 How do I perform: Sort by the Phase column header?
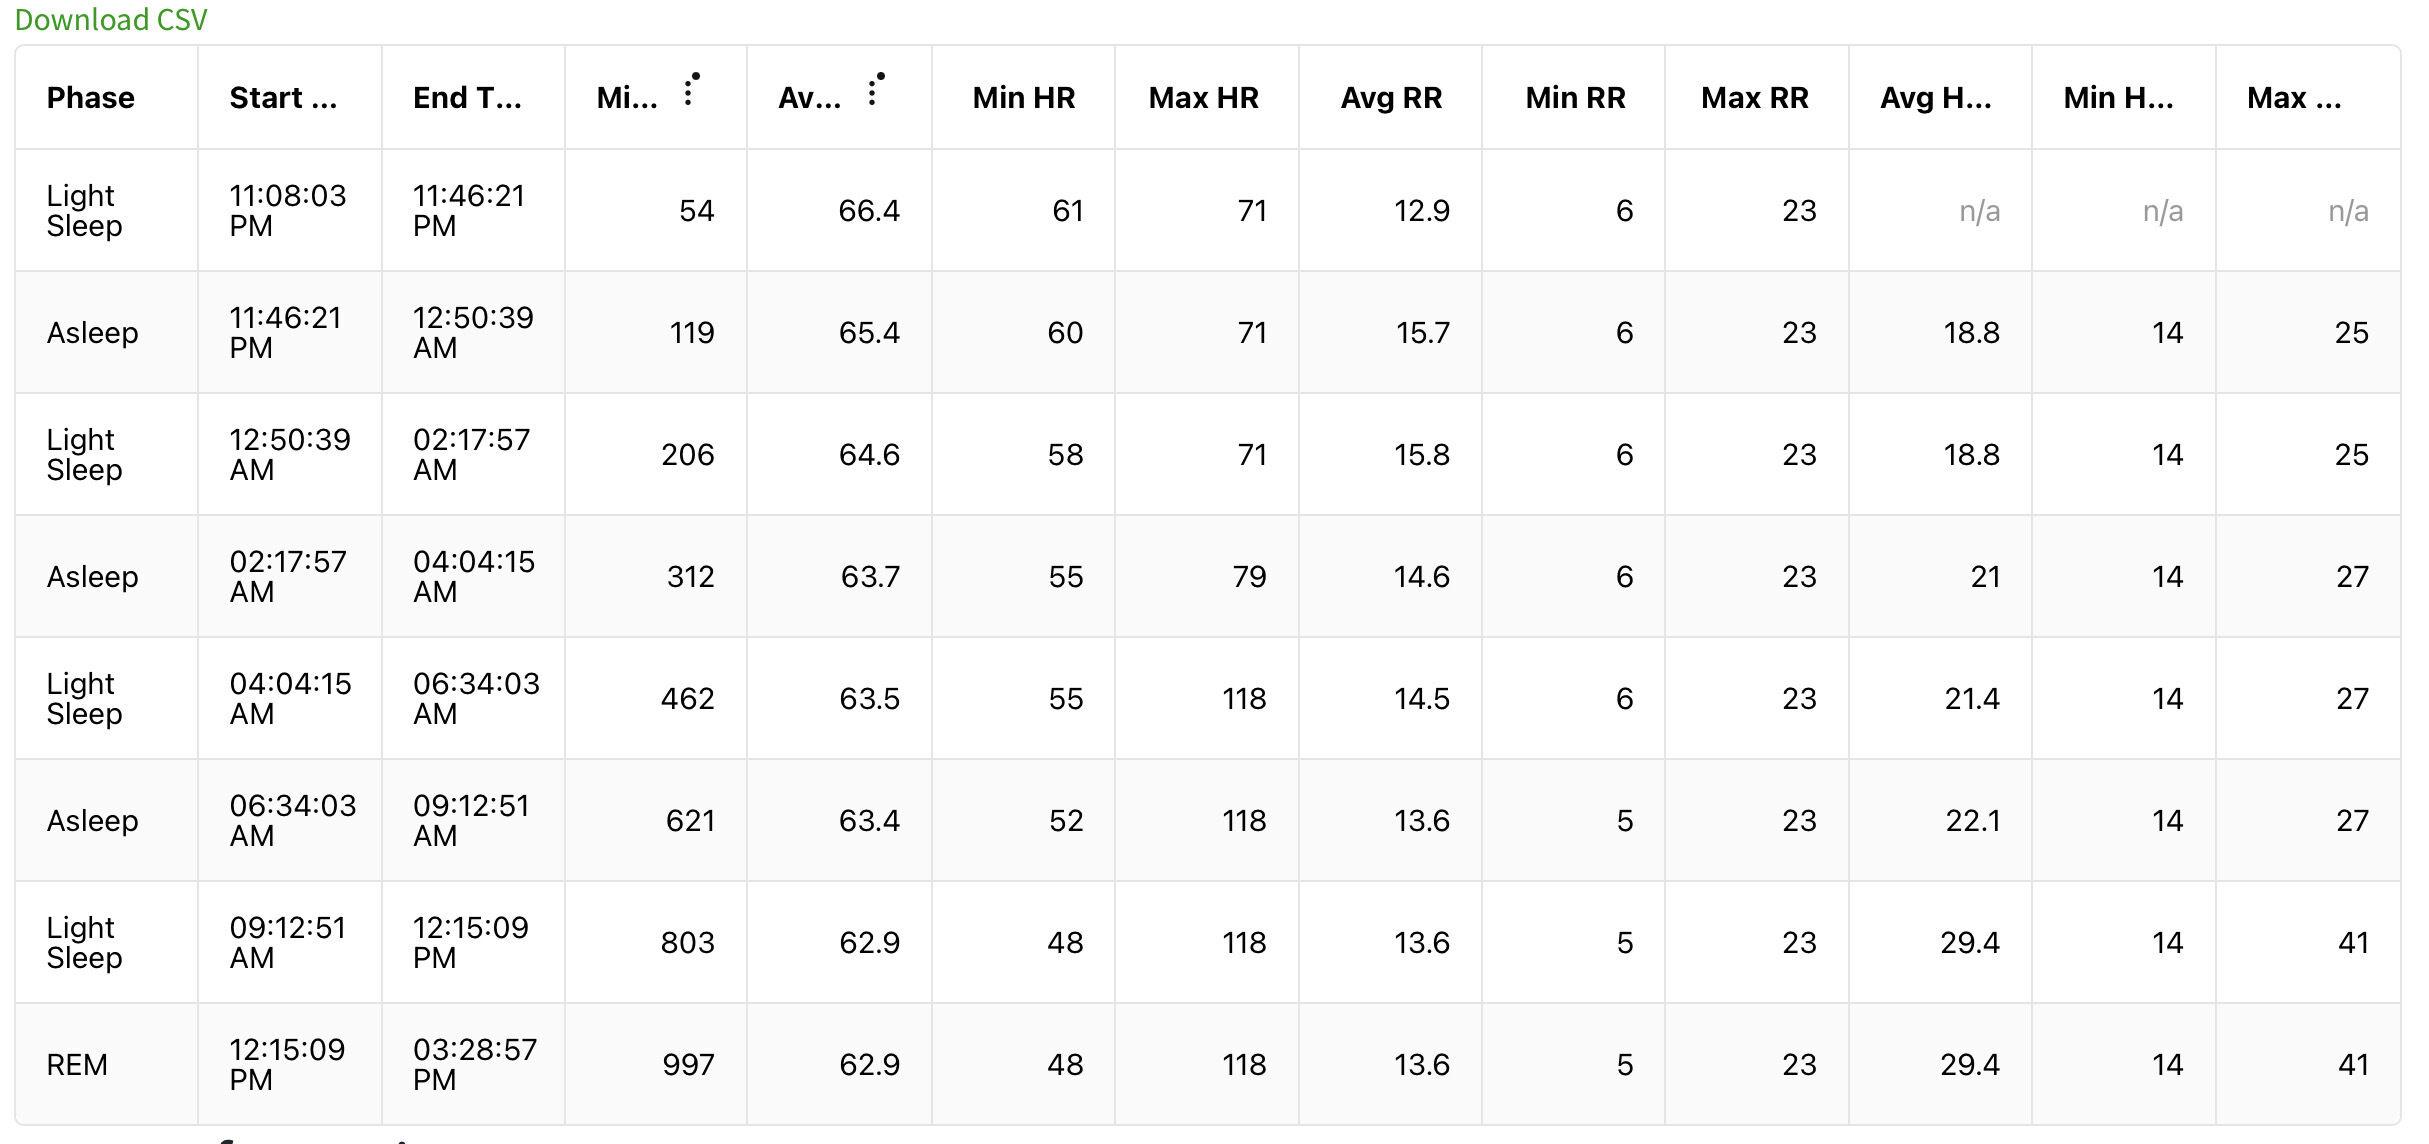click(91, 98)
